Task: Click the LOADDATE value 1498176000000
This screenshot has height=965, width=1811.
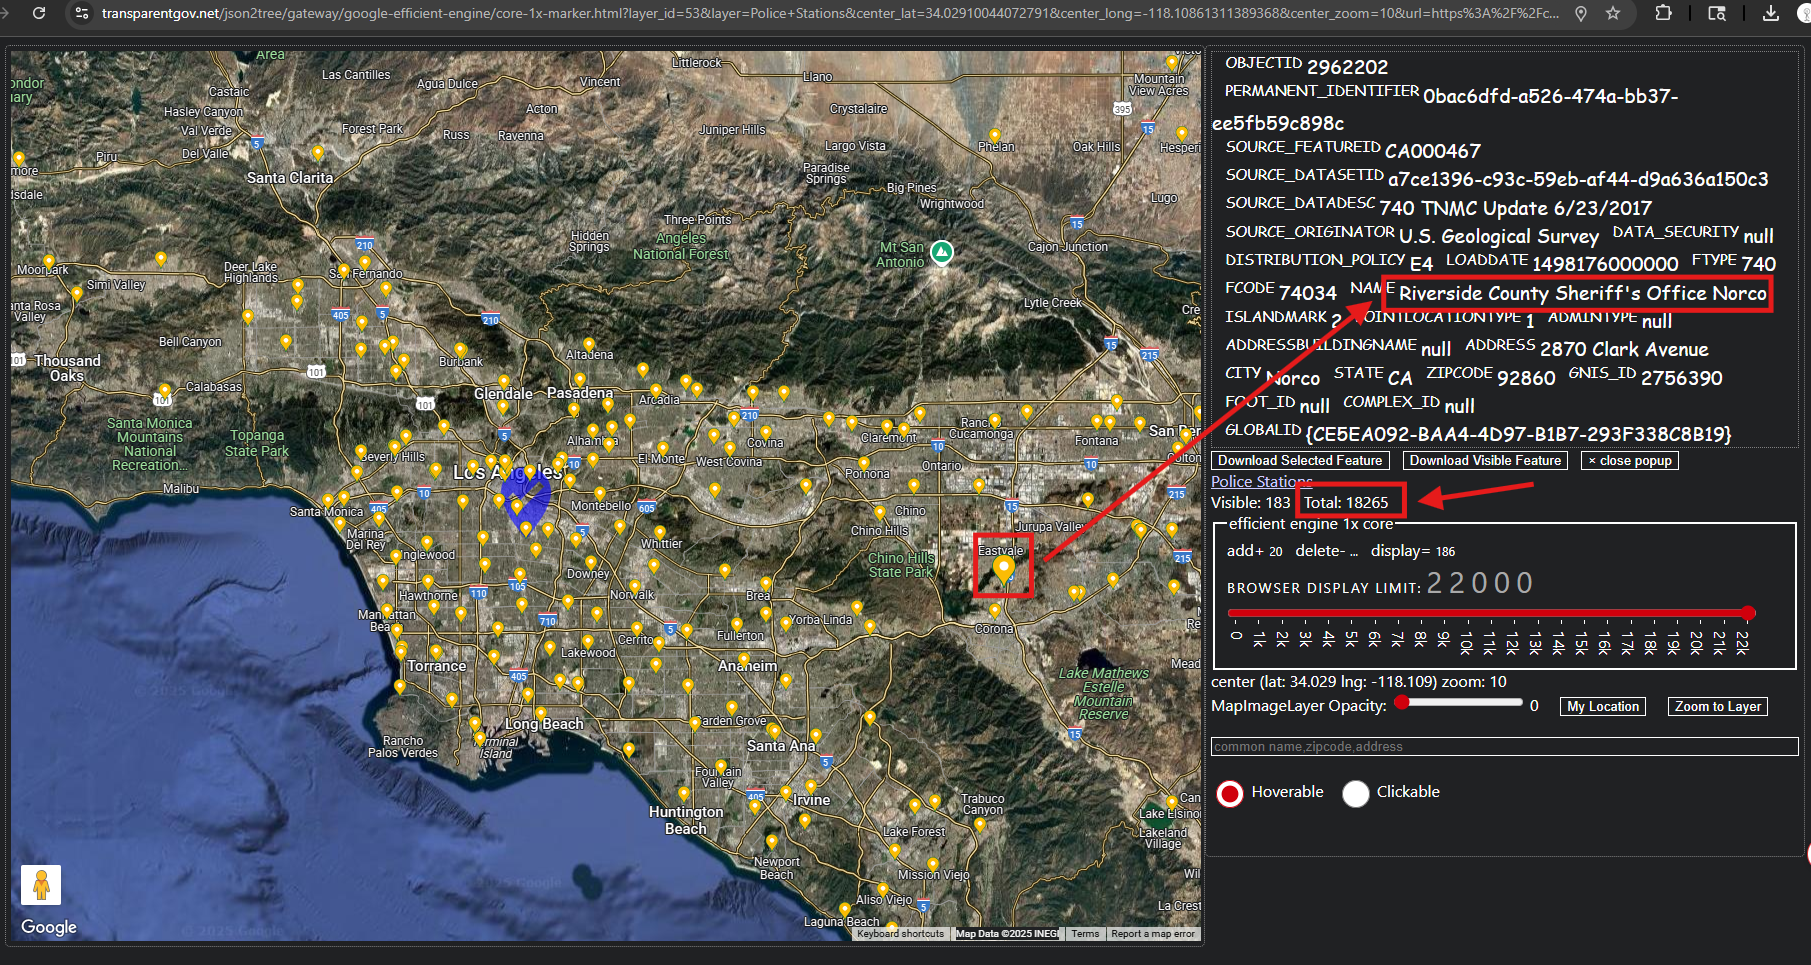Action: (x=1605, y=265)
